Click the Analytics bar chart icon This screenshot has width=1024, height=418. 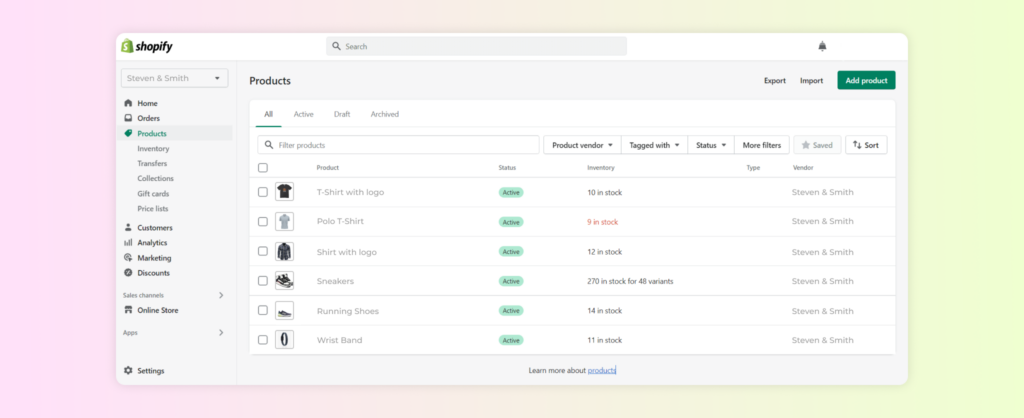click(x=128, y=243)
